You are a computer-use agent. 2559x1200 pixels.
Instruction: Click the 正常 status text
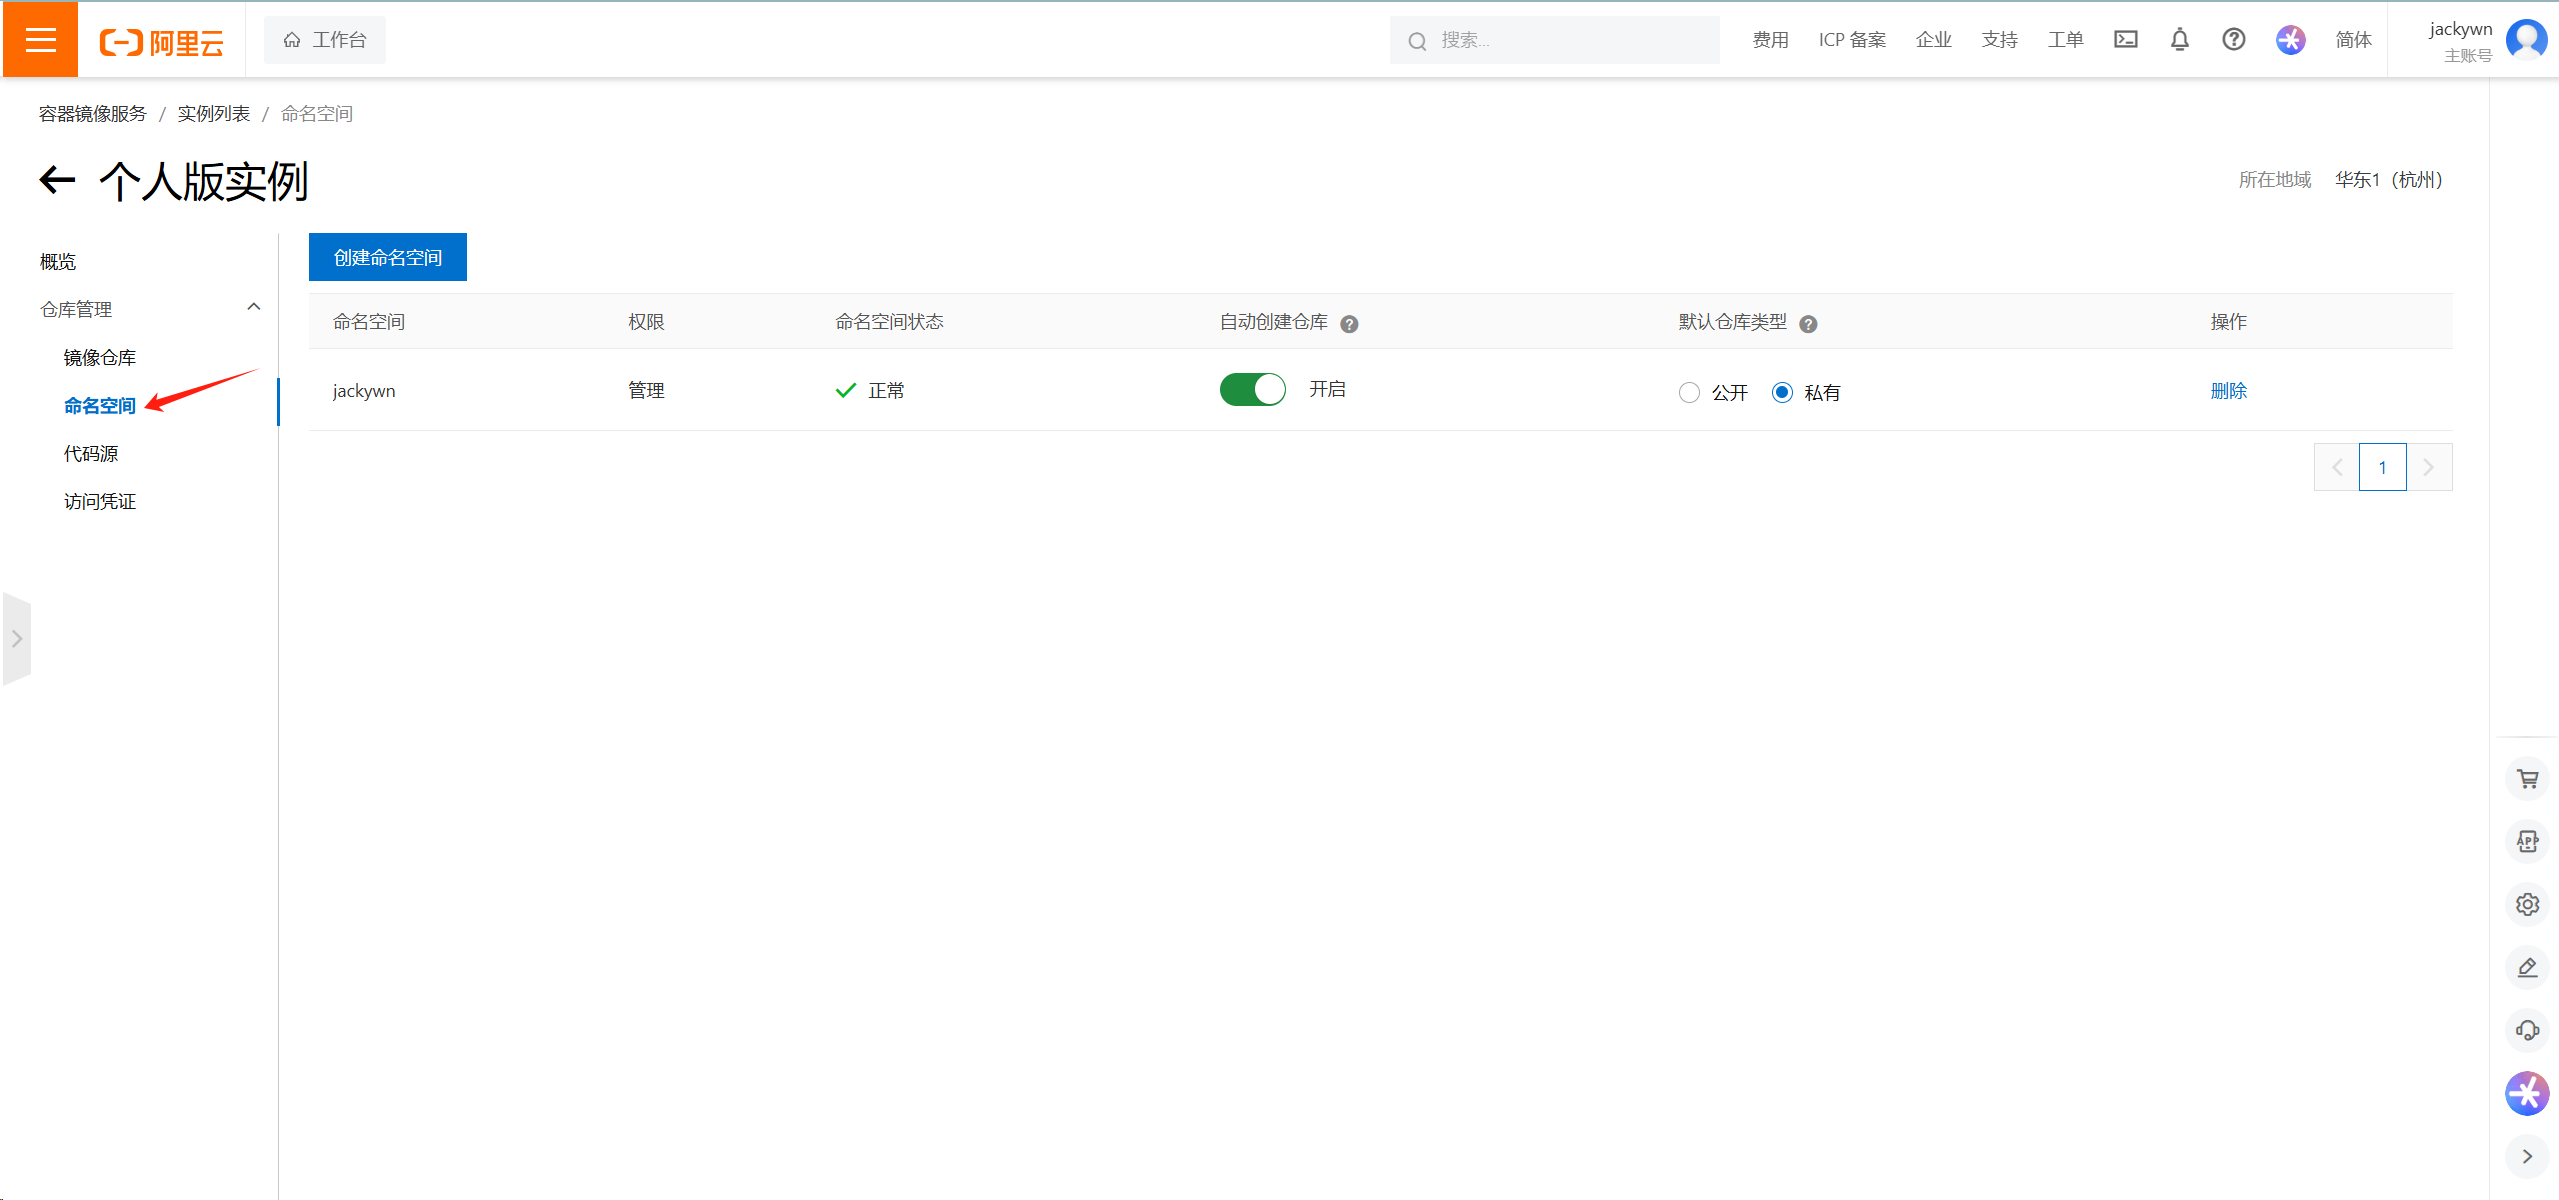(886, 391)
